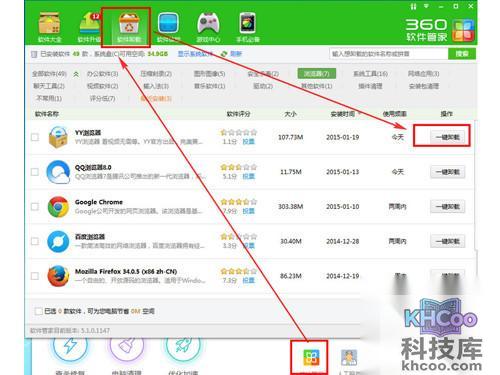Click the star rating of Google Chrome
This screenshot has height=375, width=500.
coord(239,202)
